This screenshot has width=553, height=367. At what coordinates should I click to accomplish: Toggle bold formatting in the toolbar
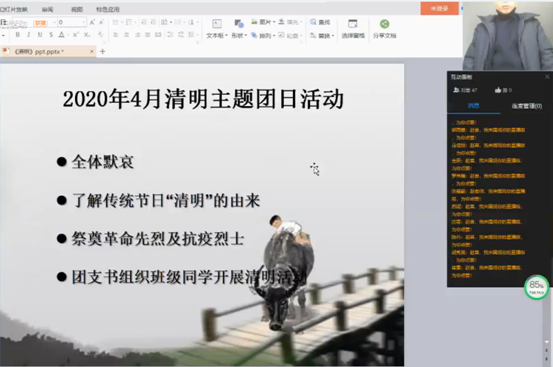tap(17, 35)
